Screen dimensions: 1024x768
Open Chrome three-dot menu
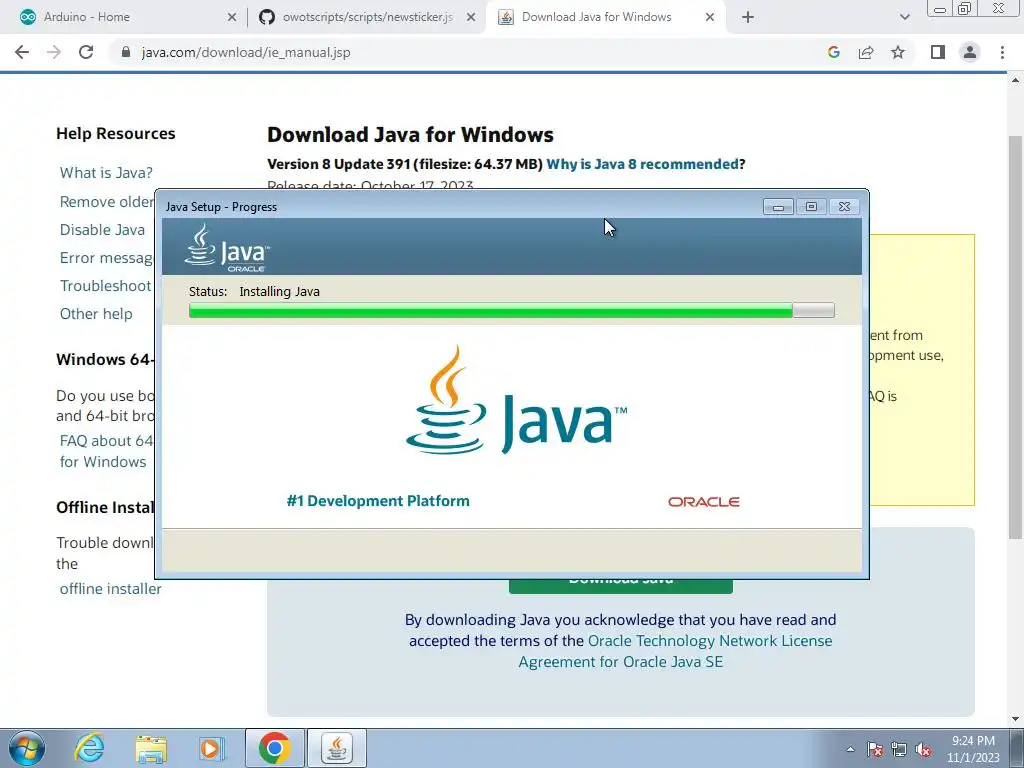point(1002,52)
